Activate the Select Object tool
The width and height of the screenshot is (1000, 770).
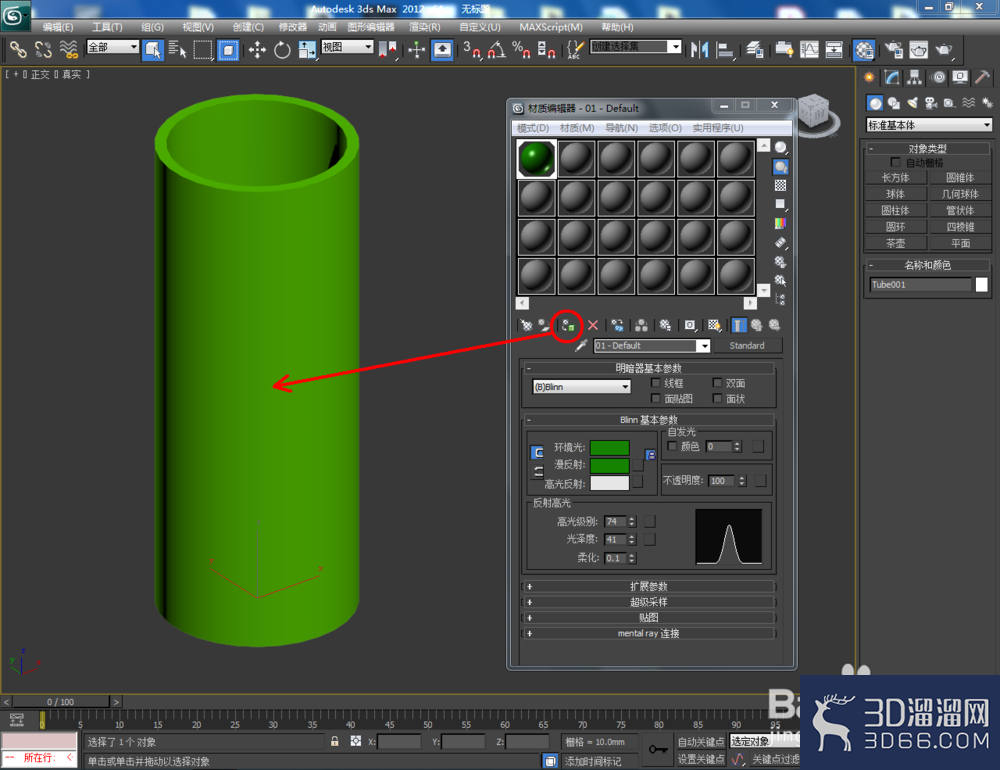click(153, 50)
